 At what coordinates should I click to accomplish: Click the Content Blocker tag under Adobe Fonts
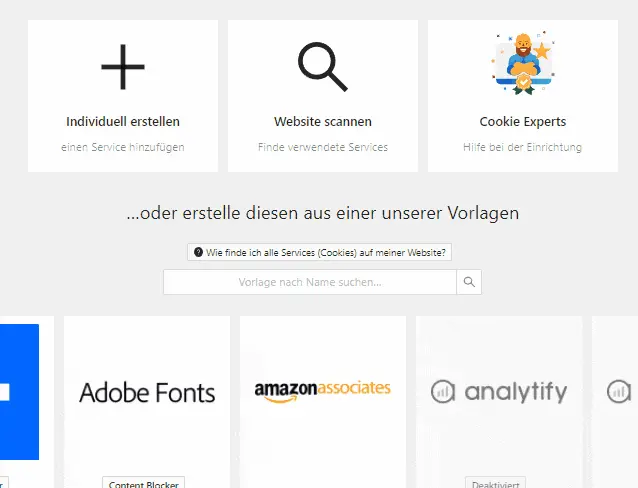coord(144,483)
